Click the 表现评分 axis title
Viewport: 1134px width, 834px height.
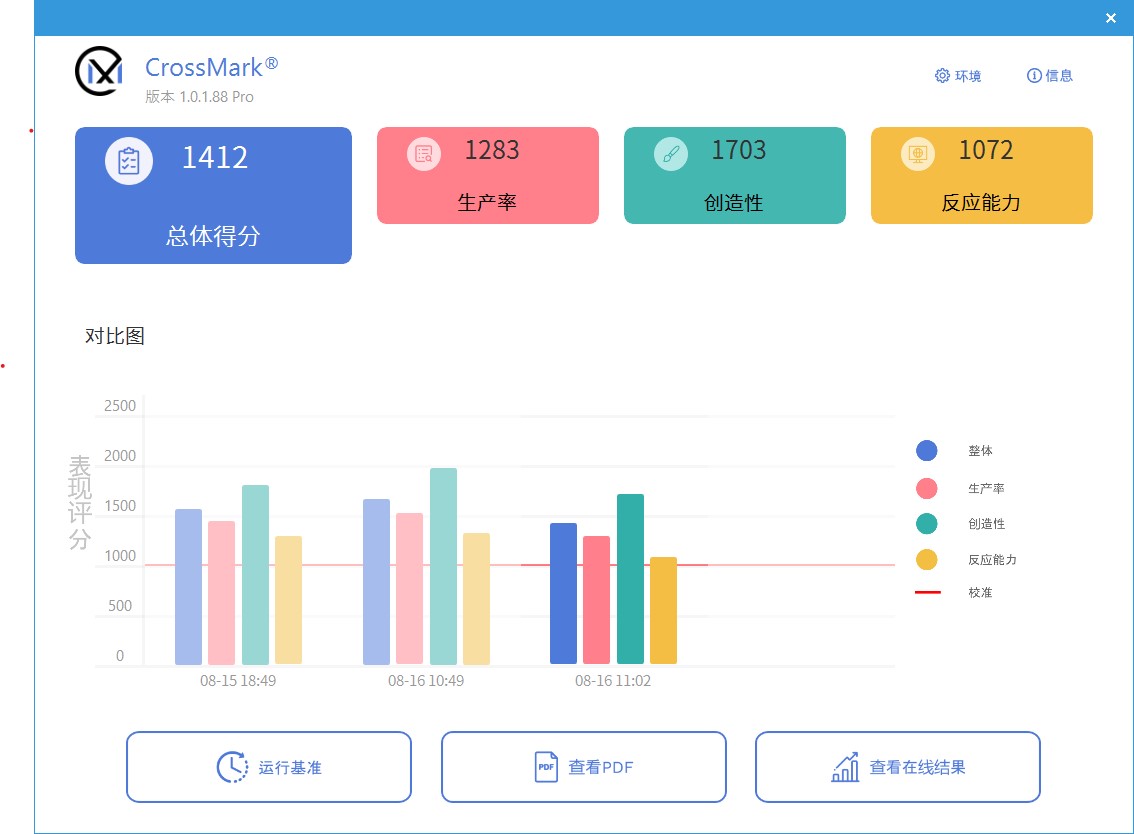(x=80, y=503)
